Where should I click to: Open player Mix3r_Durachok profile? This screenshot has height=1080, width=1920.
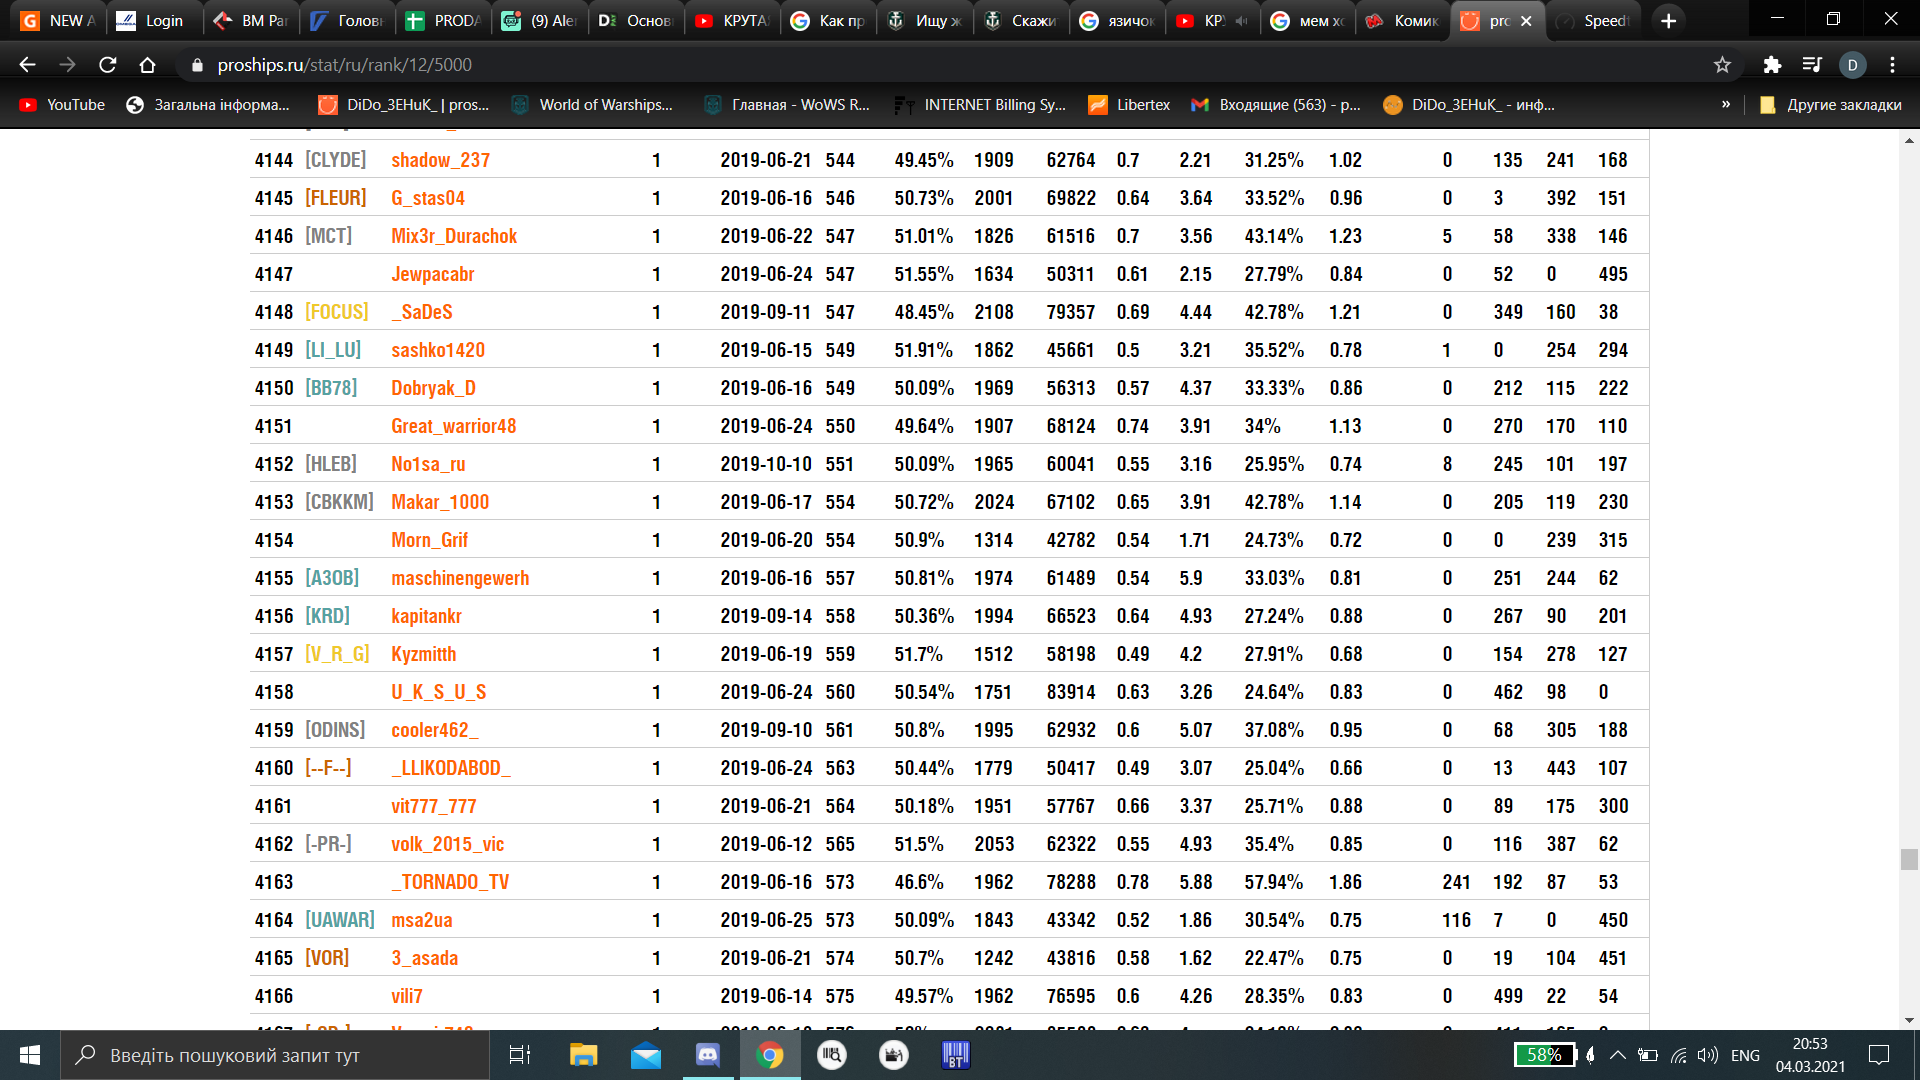click(454, 236)
